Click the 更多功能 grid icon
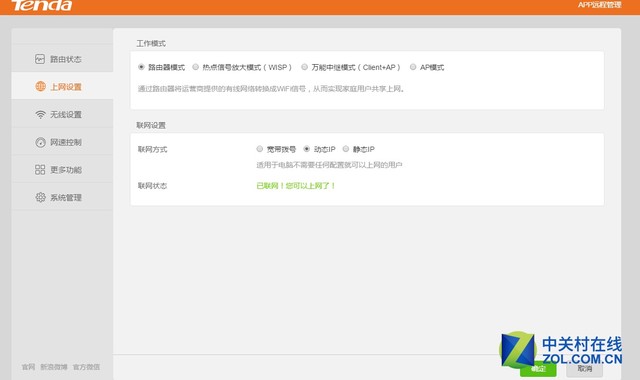 (x=40, y=170)
